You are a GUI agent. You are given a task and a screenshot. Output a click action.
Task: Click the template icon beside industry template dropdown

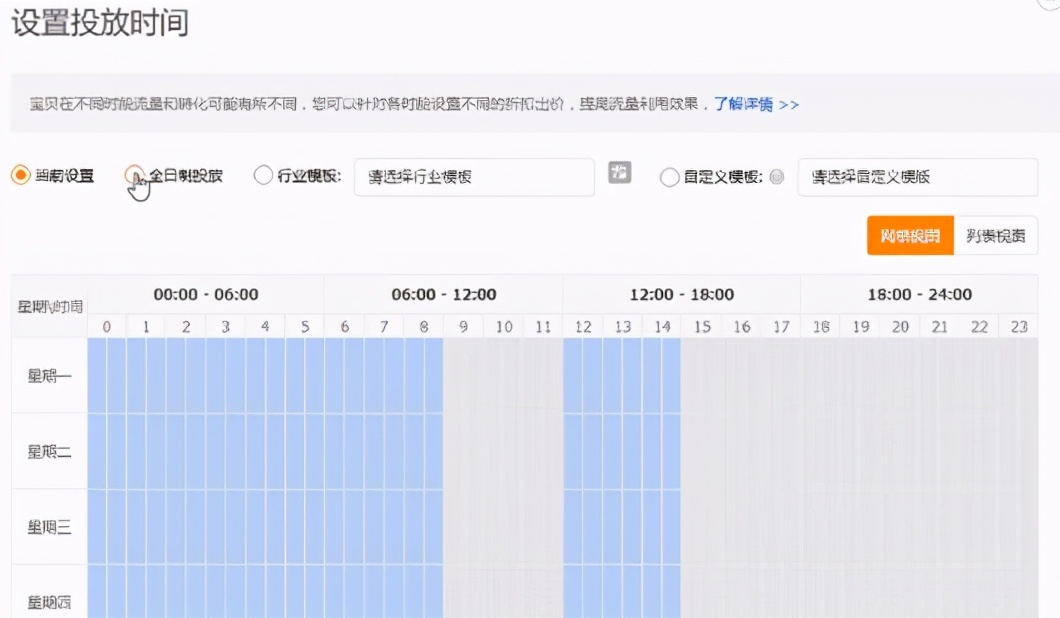click(620, 173)
